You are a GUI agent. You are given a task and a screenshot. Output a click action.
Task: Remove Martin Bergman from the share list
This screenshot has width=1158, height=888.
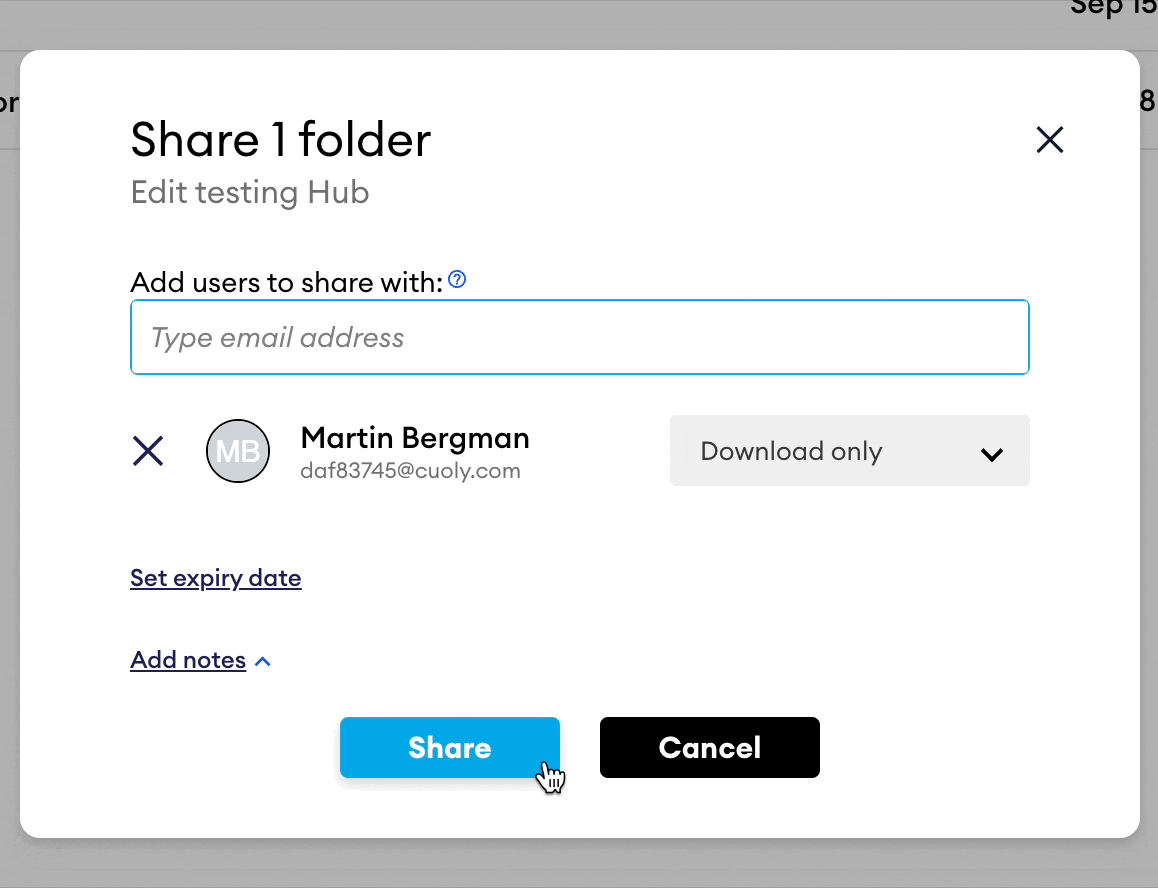point(148,451)
